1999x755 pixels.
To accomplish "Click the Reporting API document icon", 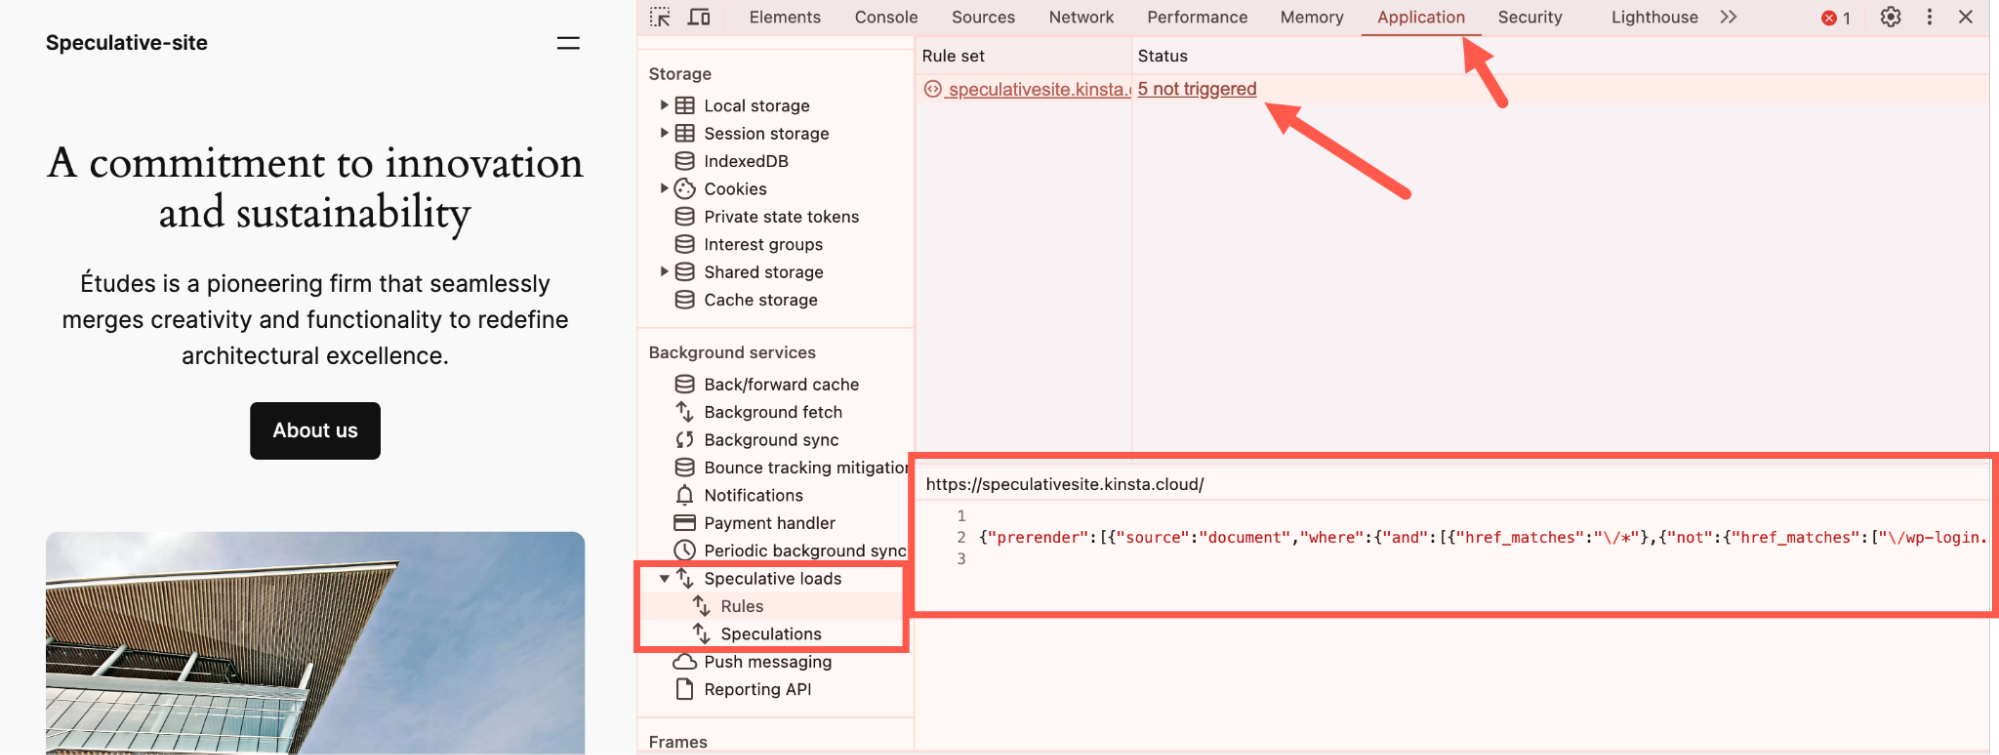I will tap(685, 689).
